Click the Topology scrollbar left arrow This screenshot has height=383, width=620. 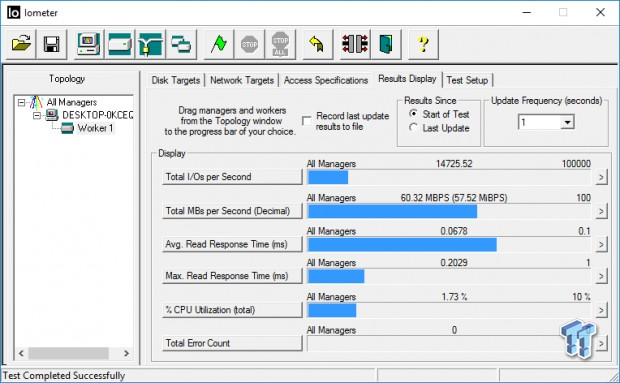[21, 353]
